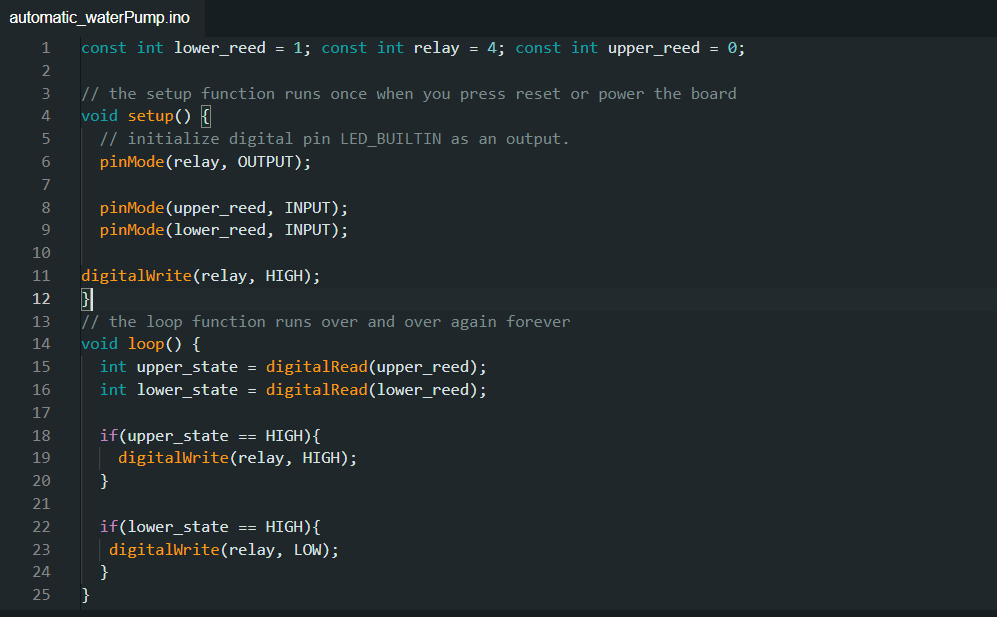The width and height of the screenshot is (997, 617).
Task: Click digitalWrite on line 11
Action: click(136, 276)
